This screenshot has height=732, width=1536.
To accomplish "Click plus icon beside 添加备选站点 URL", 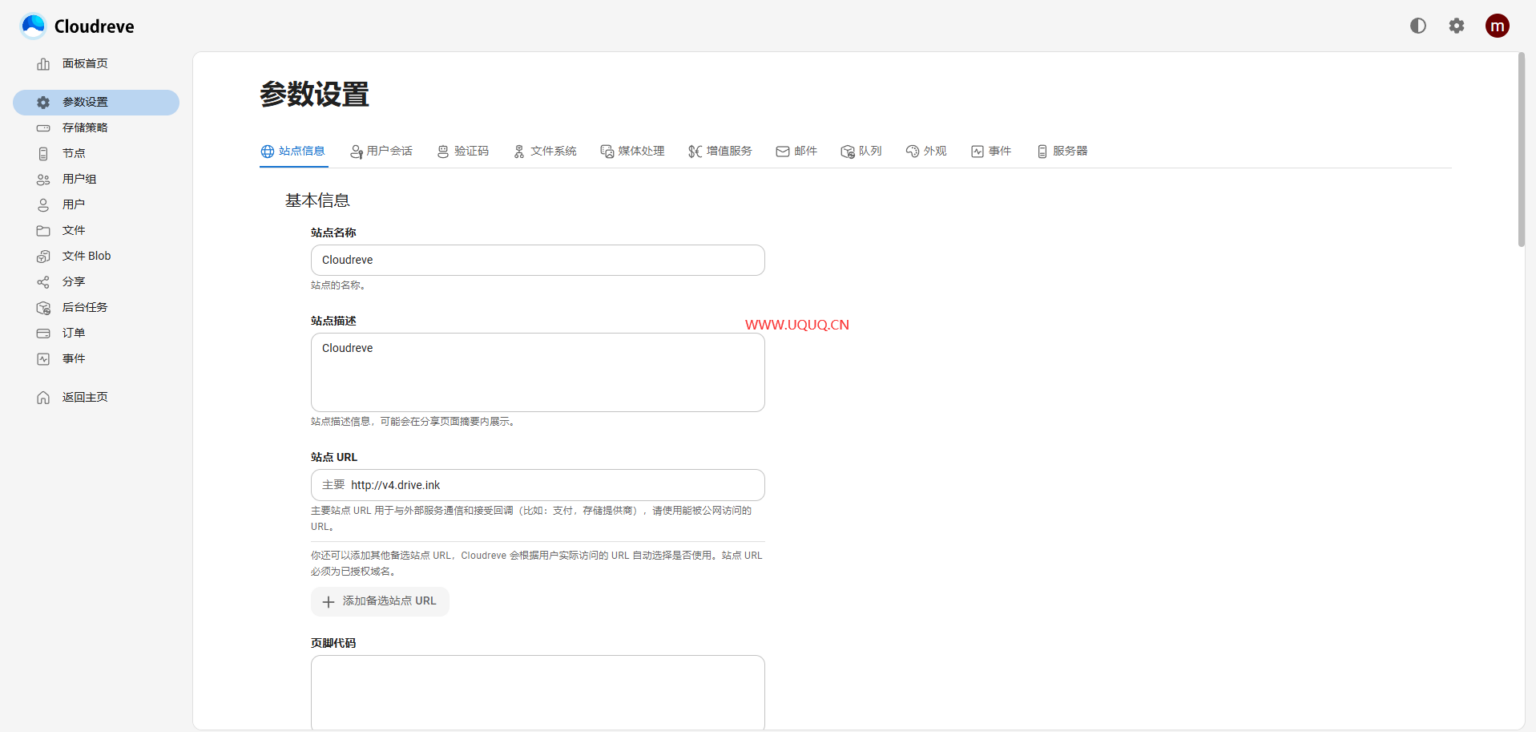I will click(x=328, y=601).
